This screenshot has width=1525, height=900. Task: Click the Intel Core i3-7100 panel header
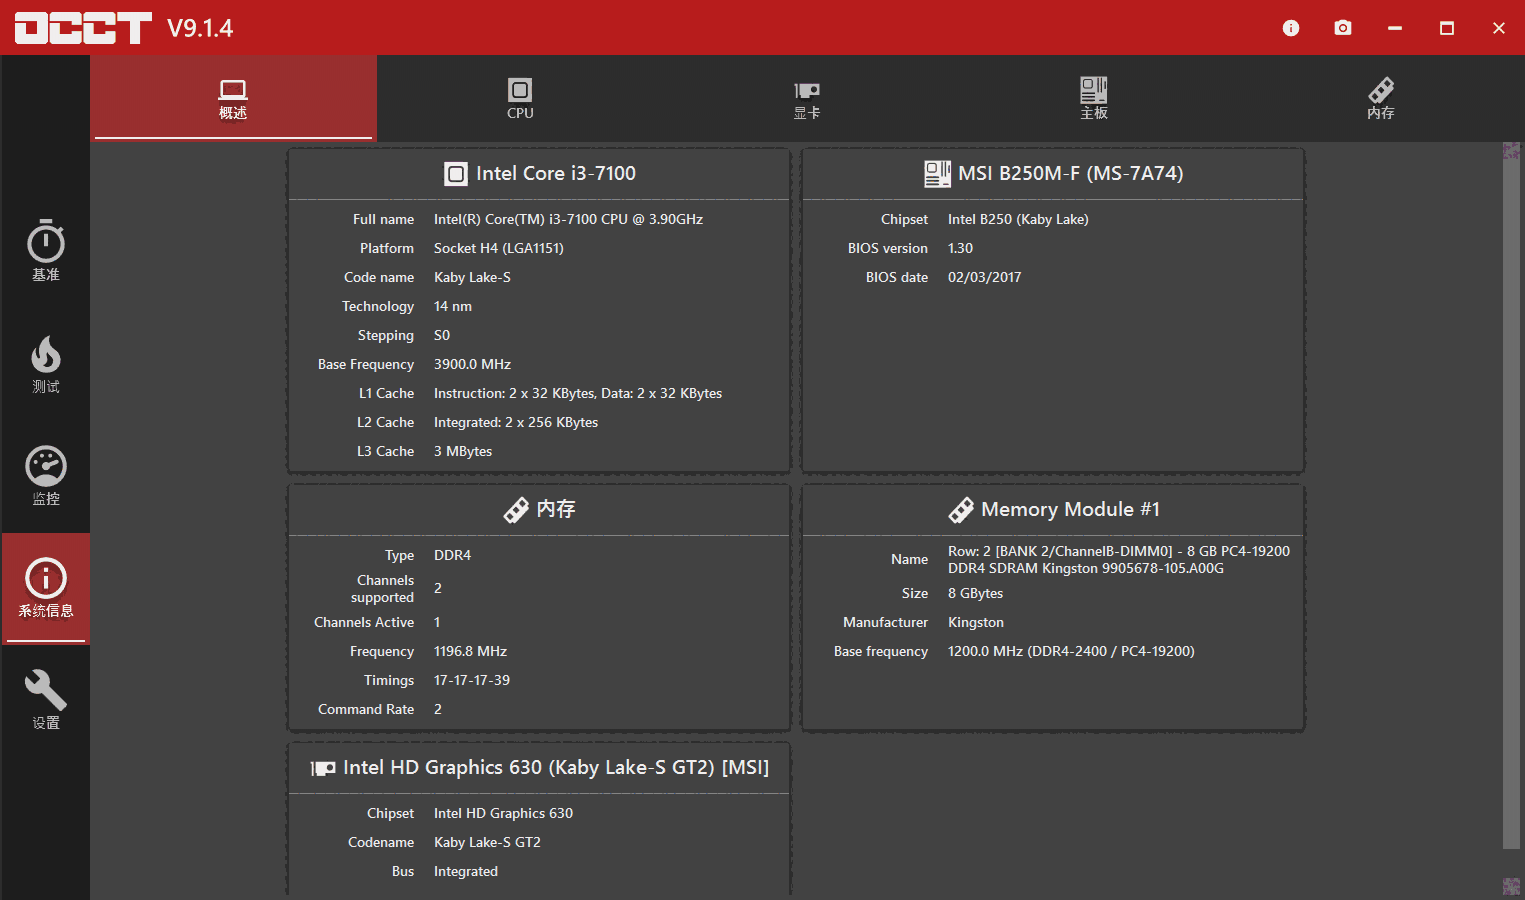tap(540, 174)
